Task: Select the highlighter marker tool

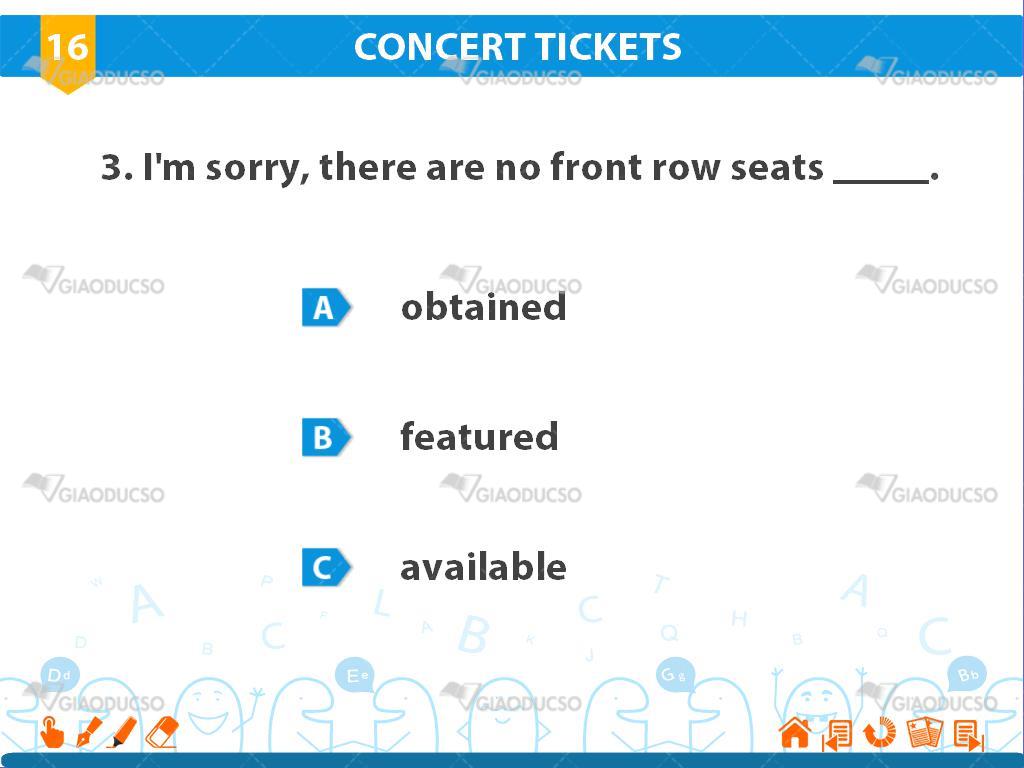Action: (122, 732)
